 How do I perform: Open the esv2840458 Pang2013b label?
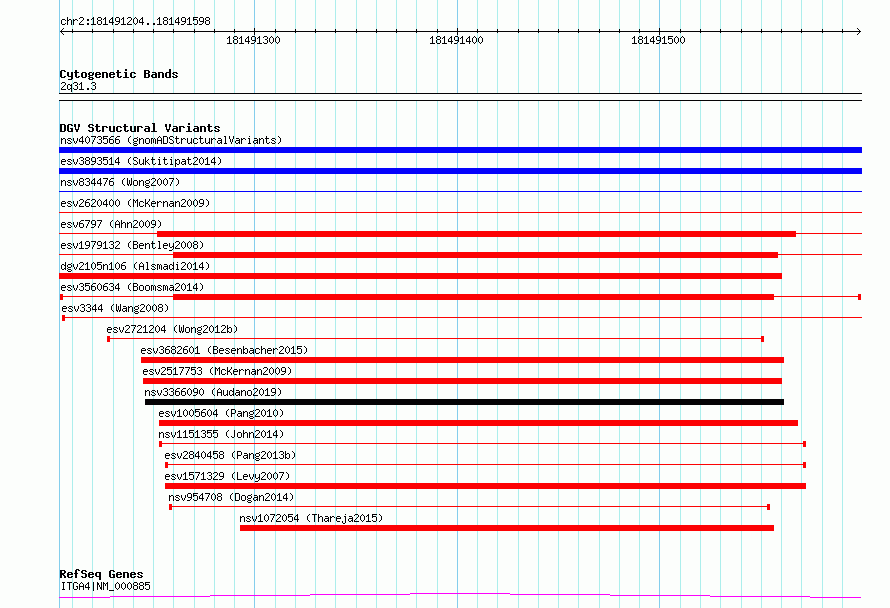pos(230,455)
